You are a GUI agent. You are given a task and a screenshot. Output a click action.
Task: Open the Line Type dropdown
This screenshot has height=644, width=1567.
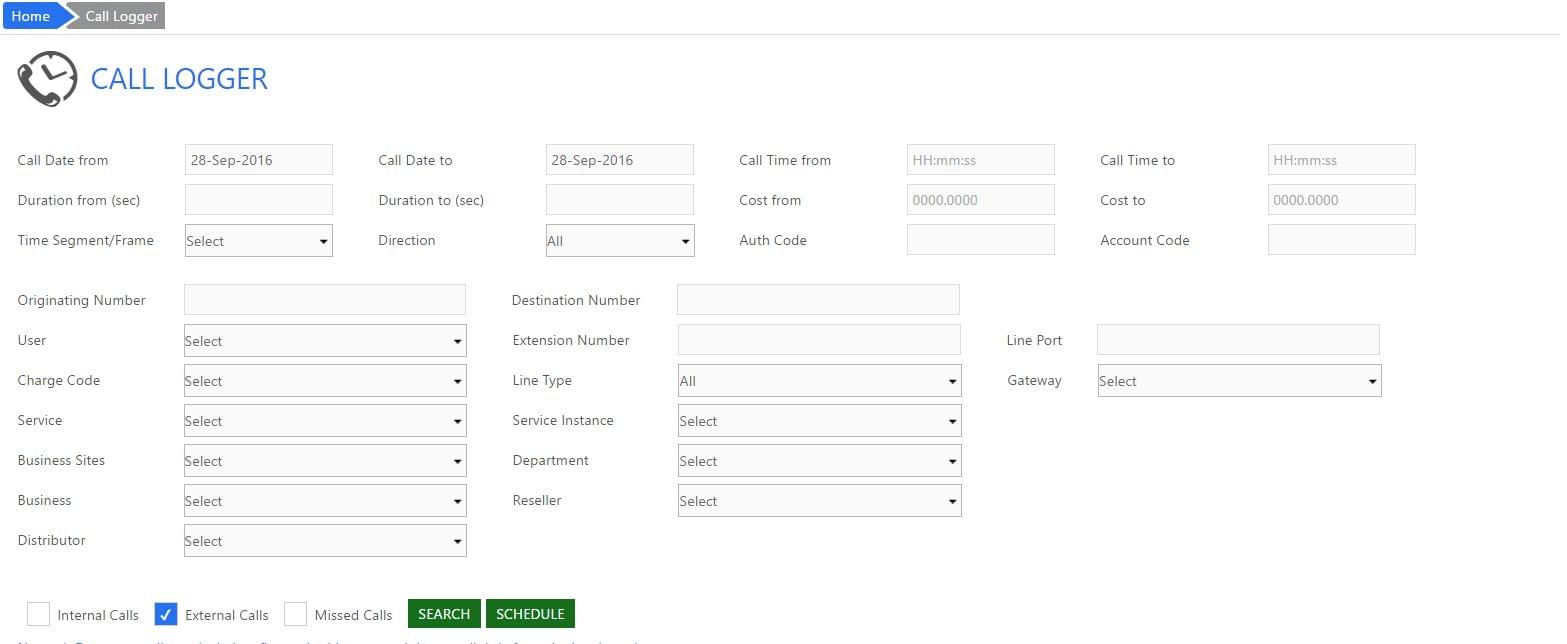[819, 381]
